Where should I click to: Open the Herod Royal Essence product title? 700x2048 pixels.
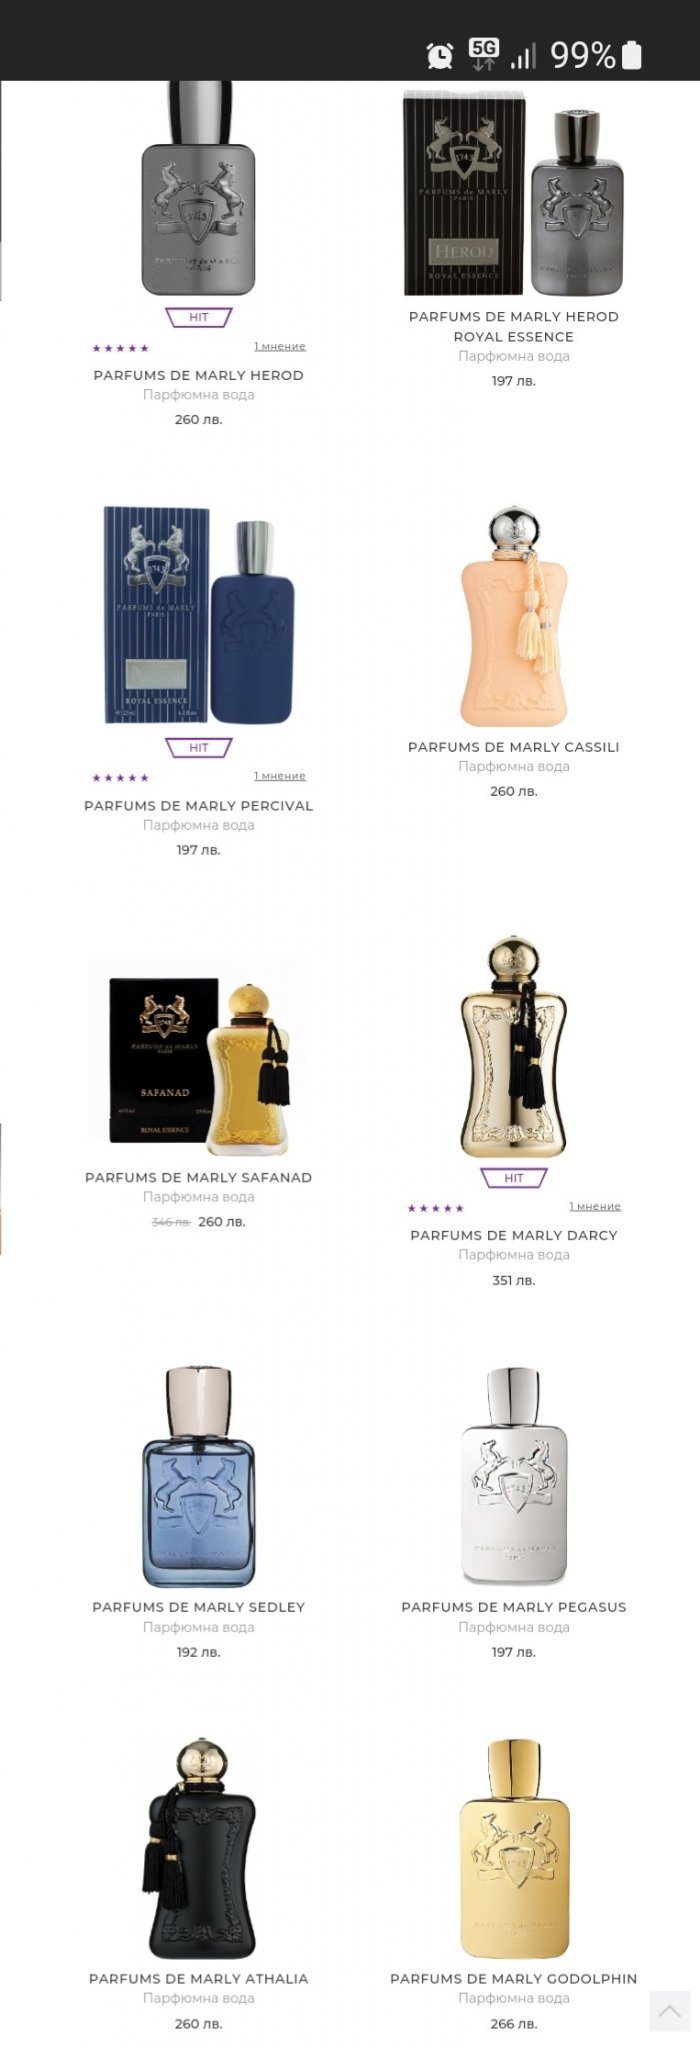pyautogui.click(x=514, y=326)
